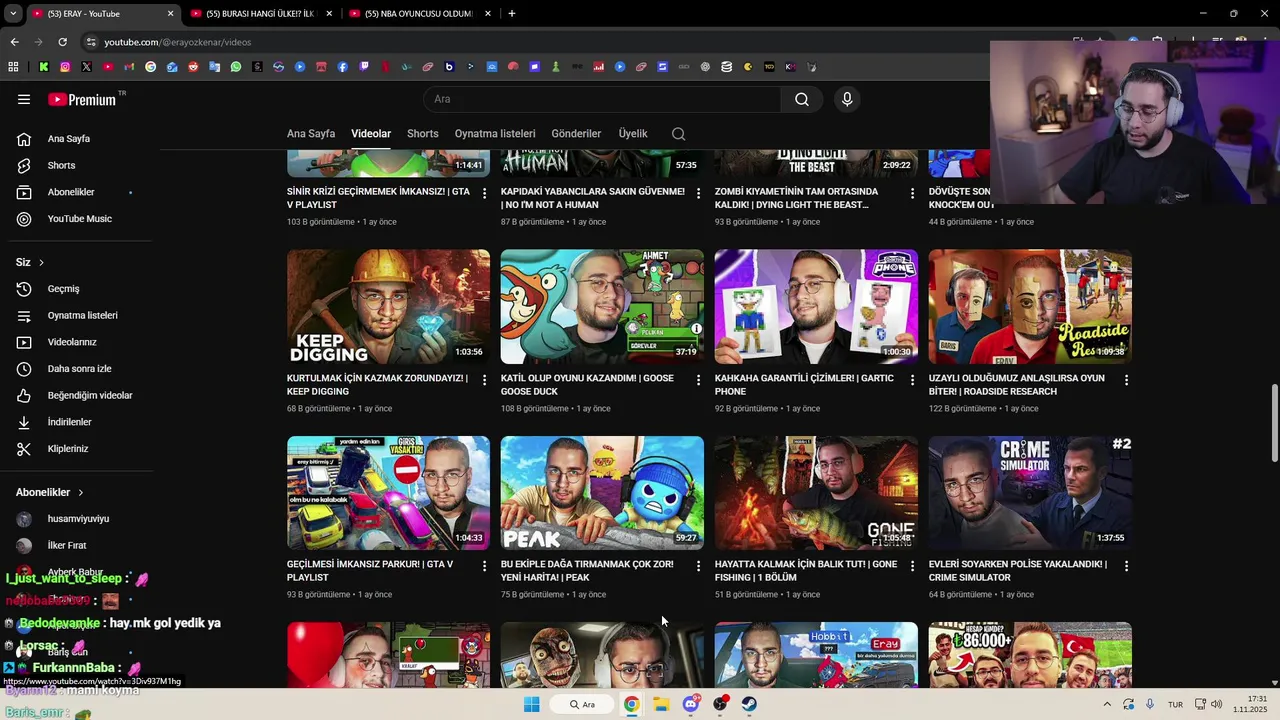The image size is (1280, 720).
Task: Activate voice search microphone
Action: (847, 99)
